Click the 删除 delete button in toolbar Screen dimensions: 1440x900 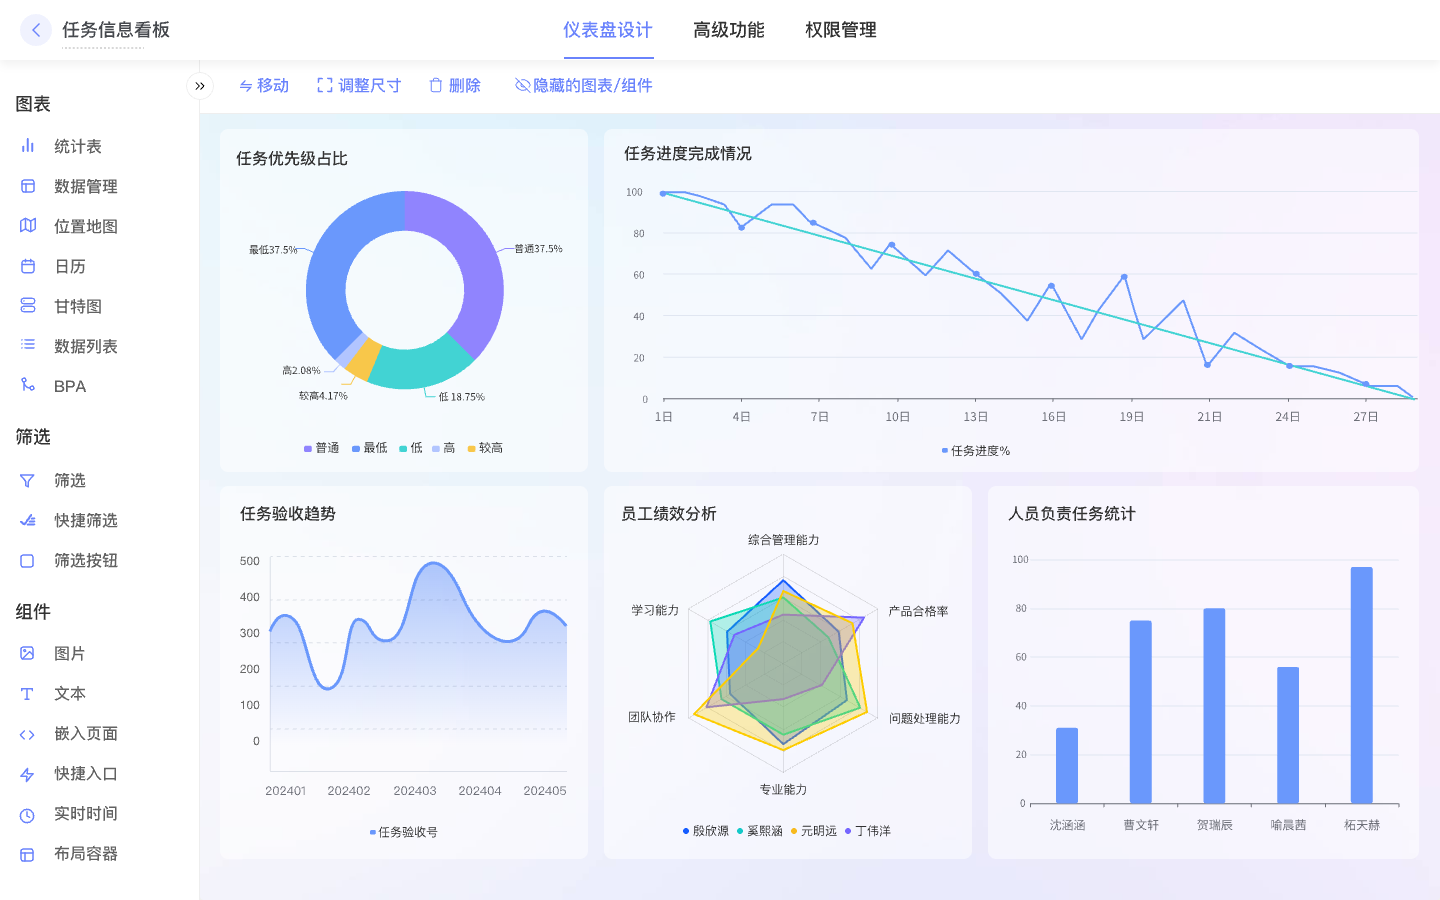(x=454, y=85)
